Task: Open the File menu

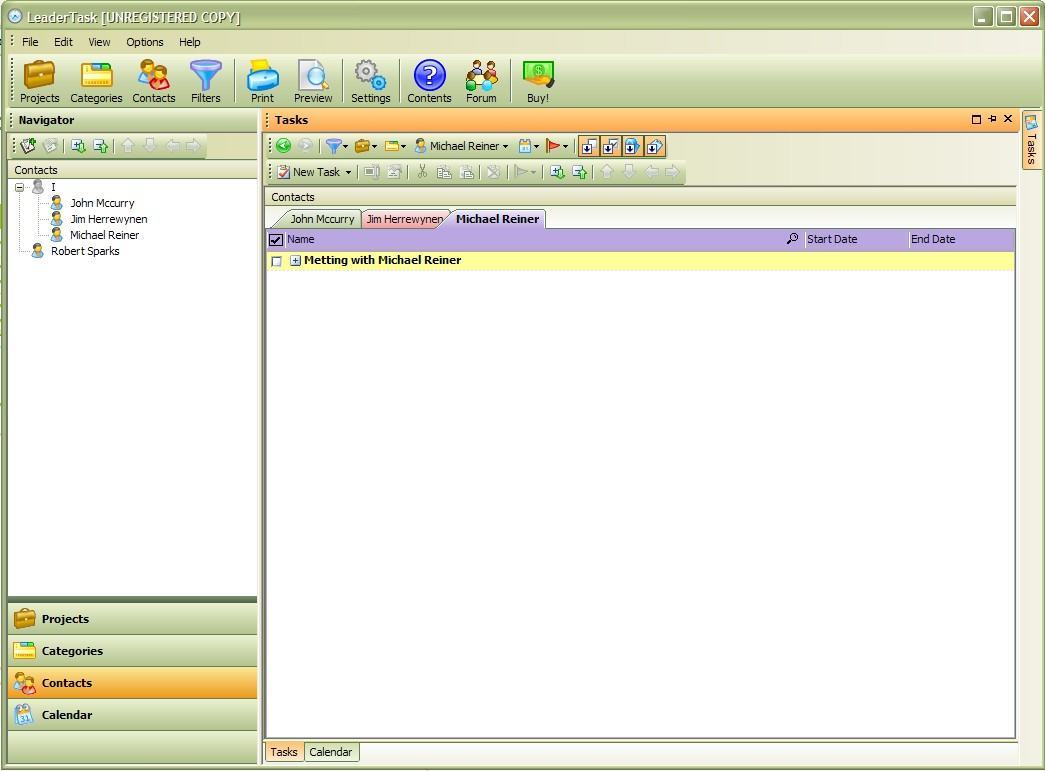Action: [x=30, y=42]
